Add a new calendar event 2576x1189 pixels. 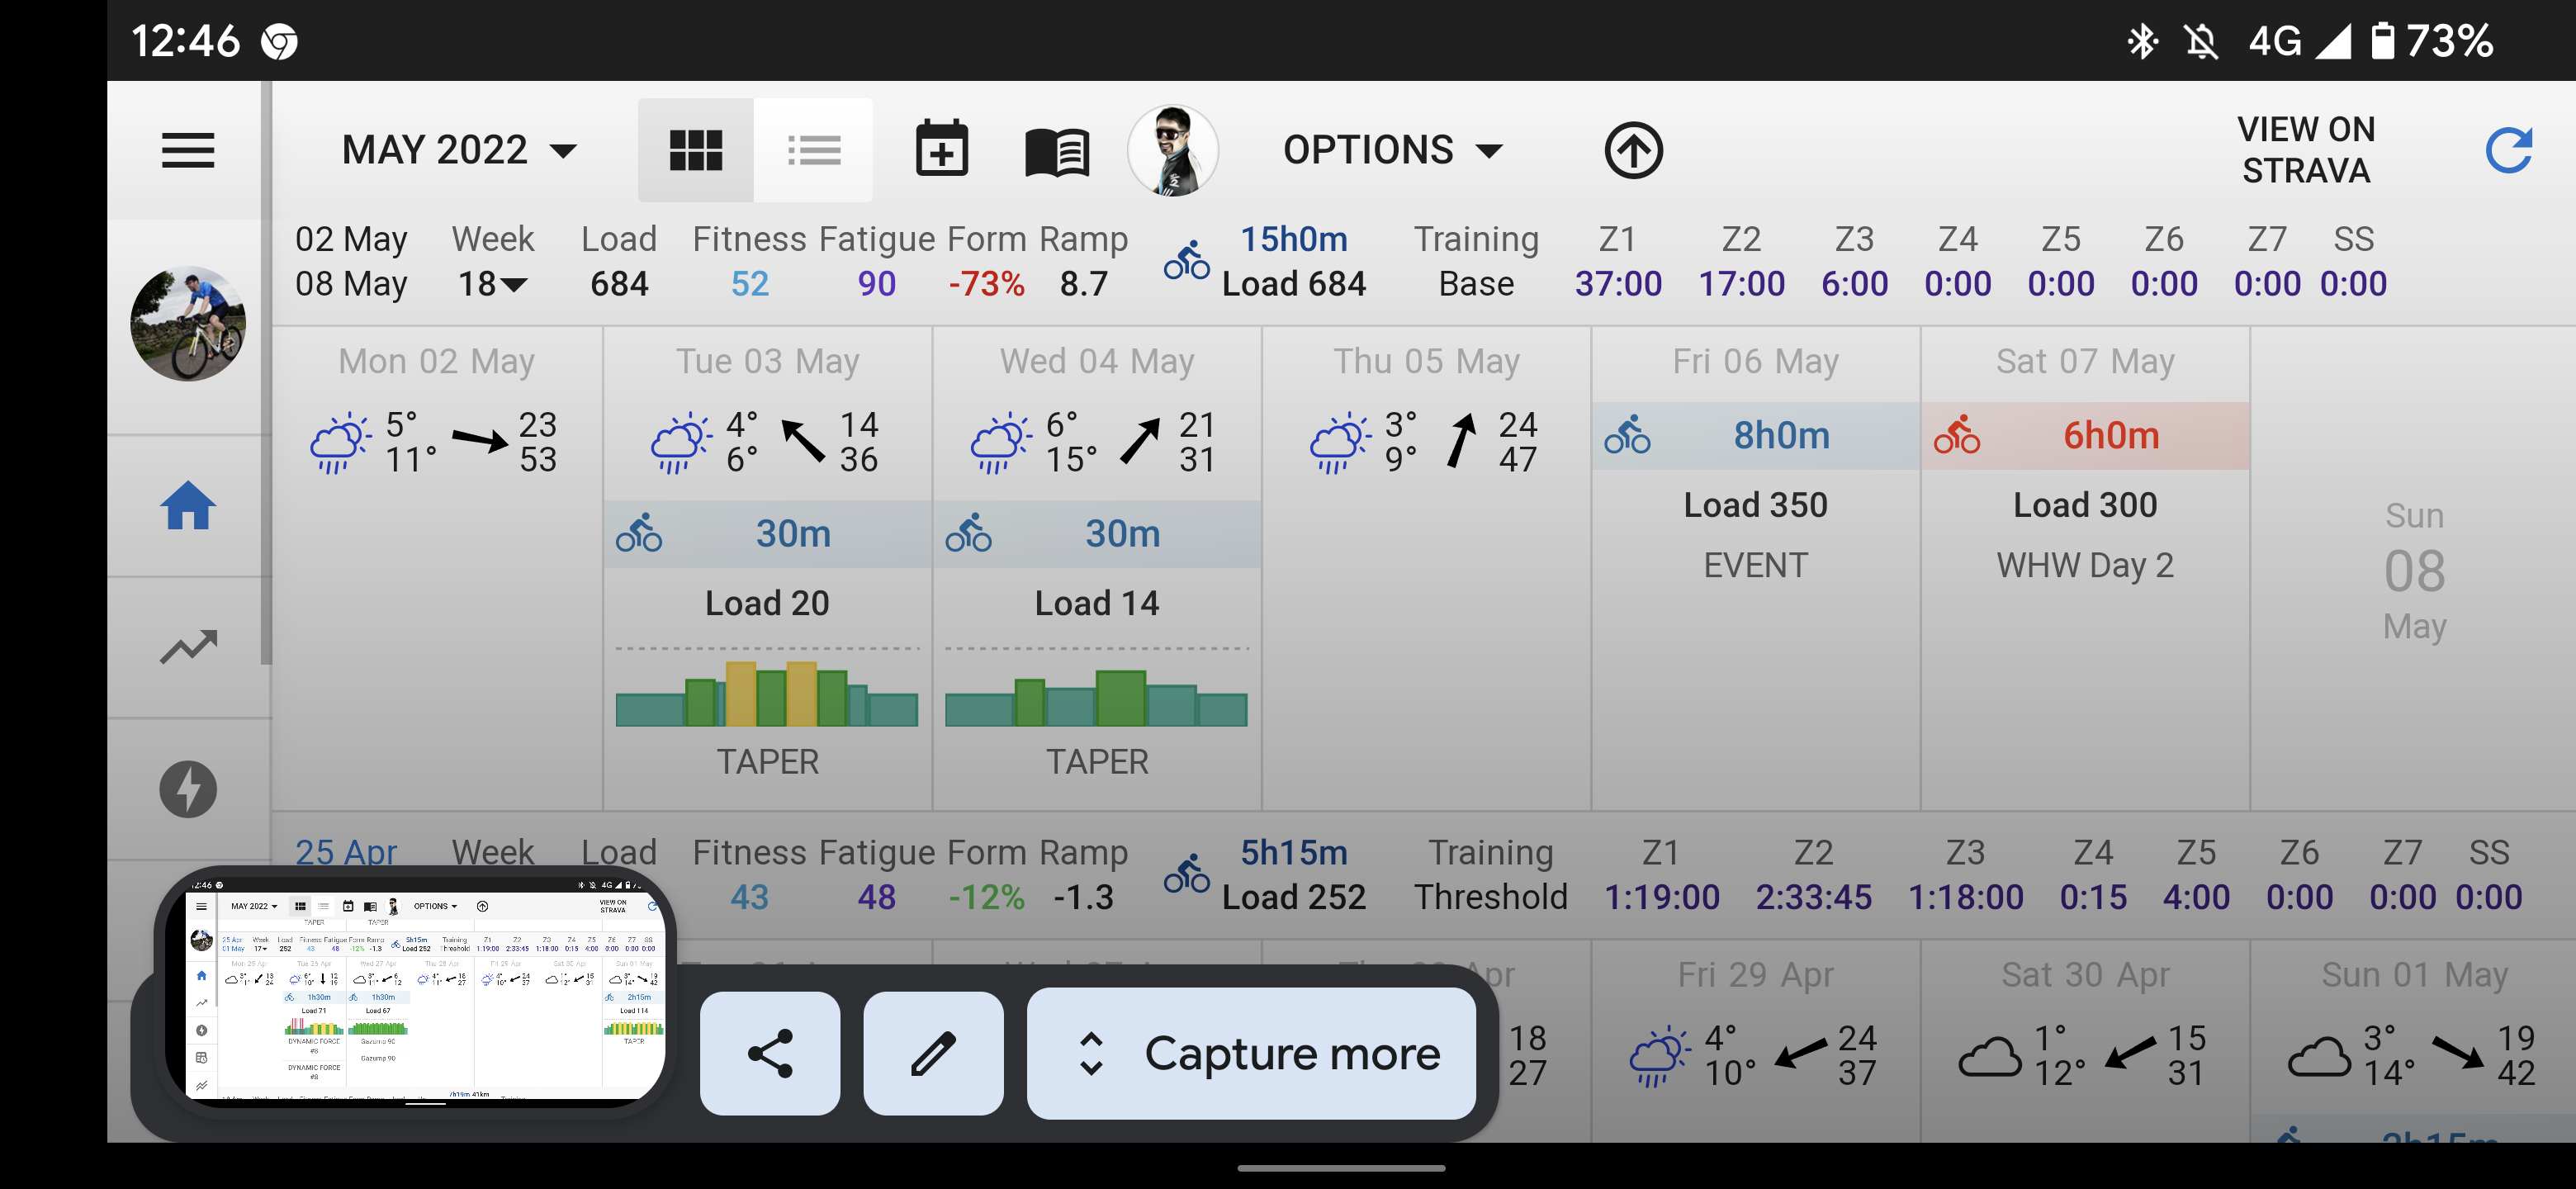942,150
